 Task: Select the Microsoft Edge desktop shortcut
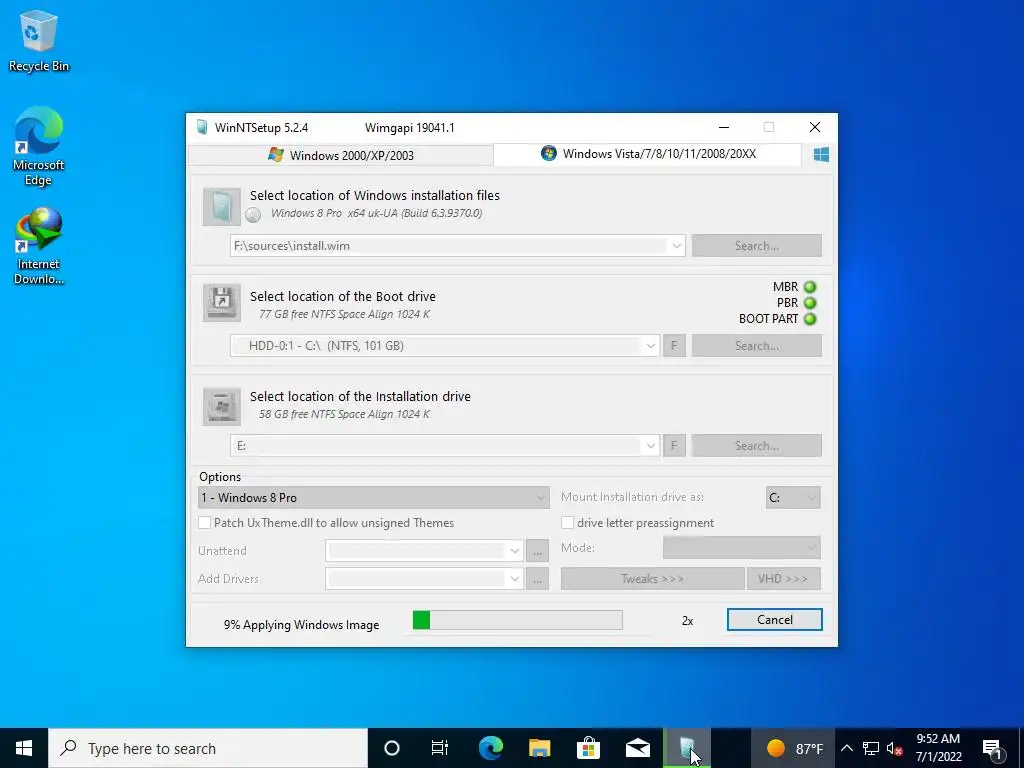pyautogui.click(x=39, y=147)
